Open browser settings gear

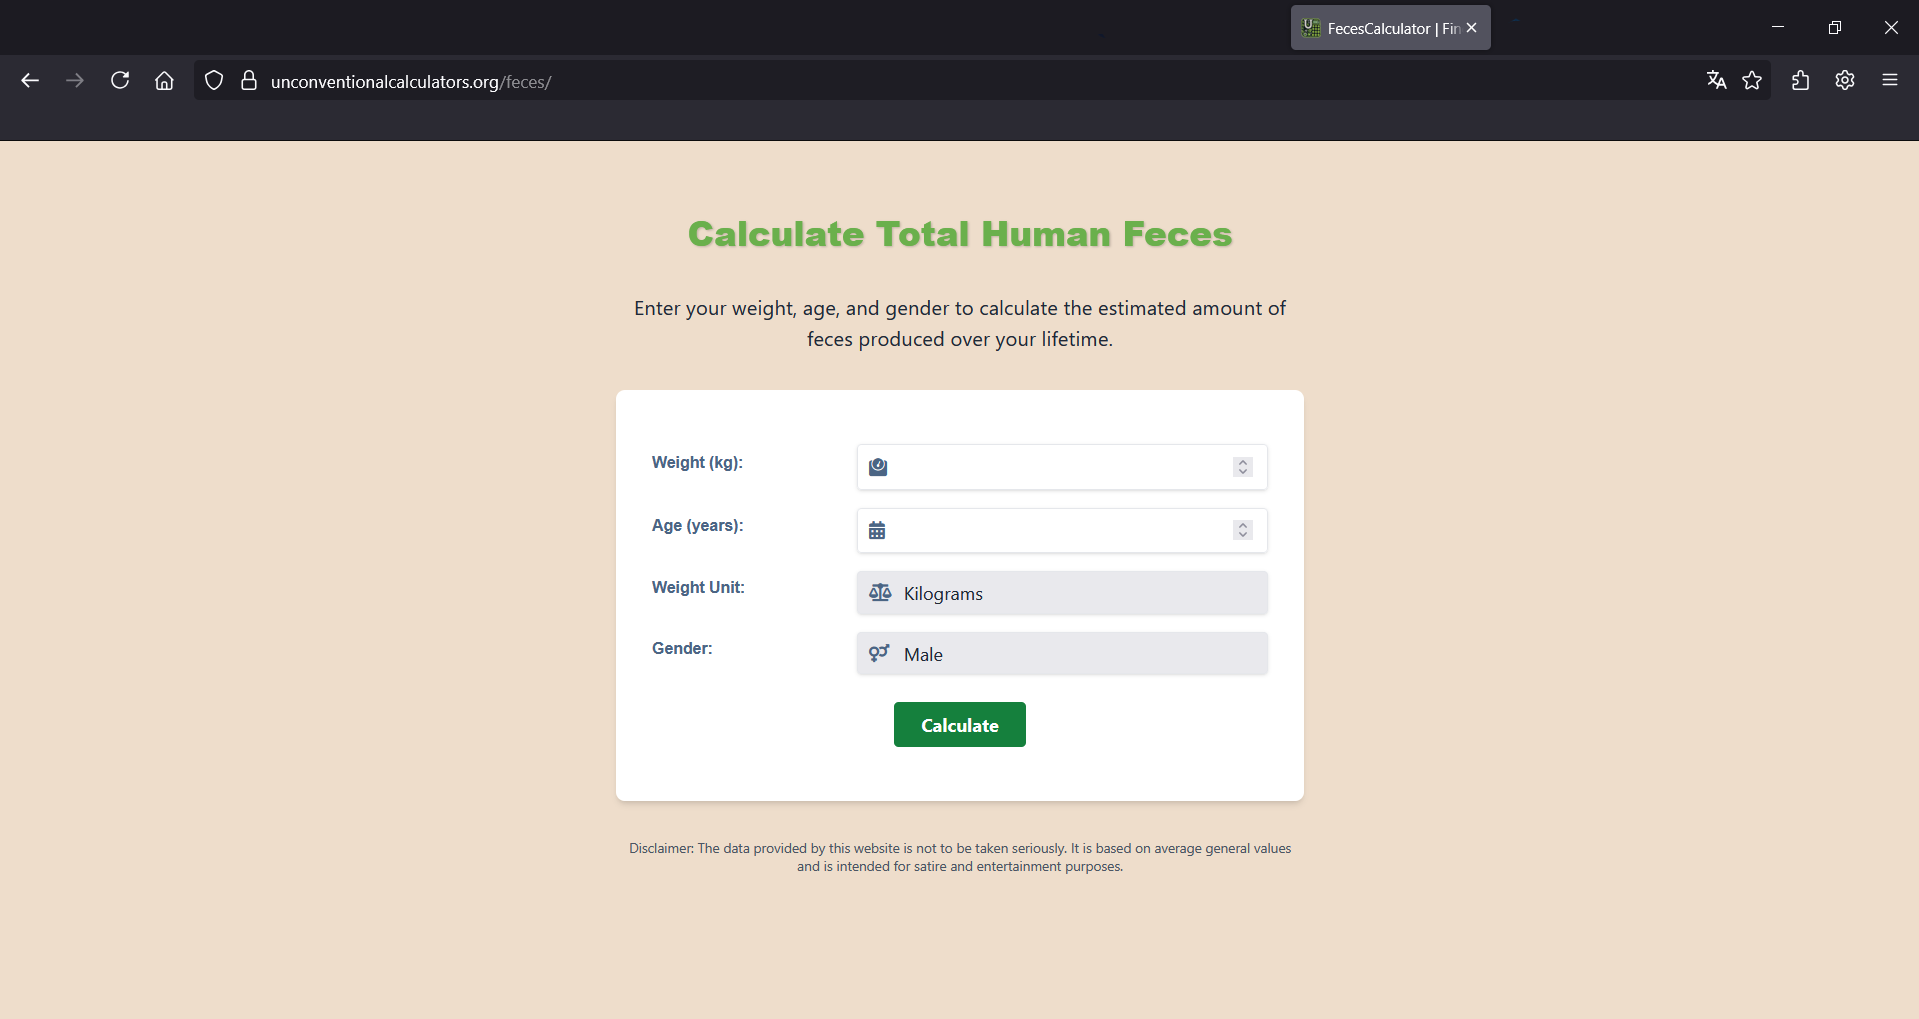[x=1845, y=81]
